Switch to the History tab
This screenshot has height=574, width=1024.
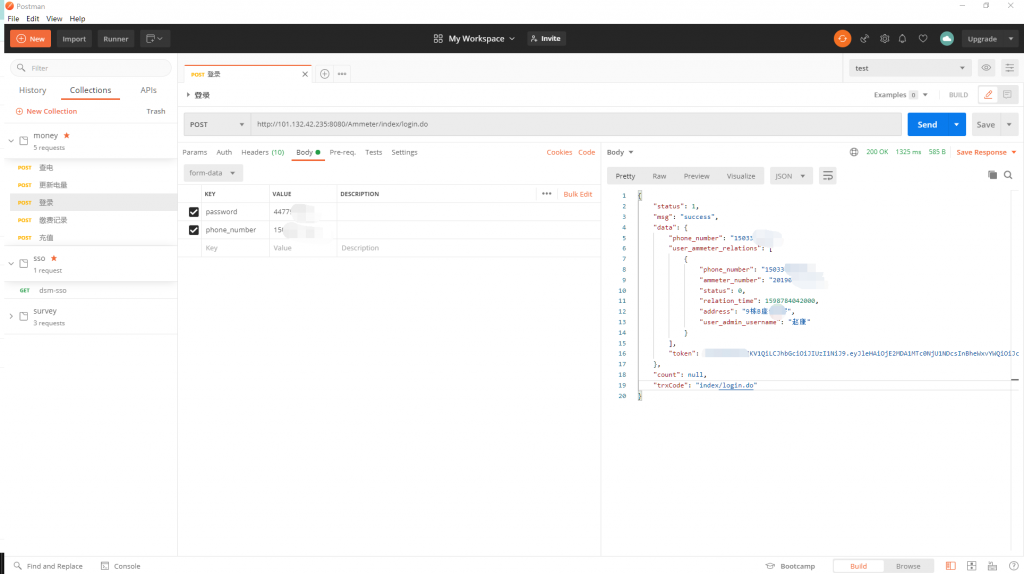pyautogui.click(x=33, y=90)
